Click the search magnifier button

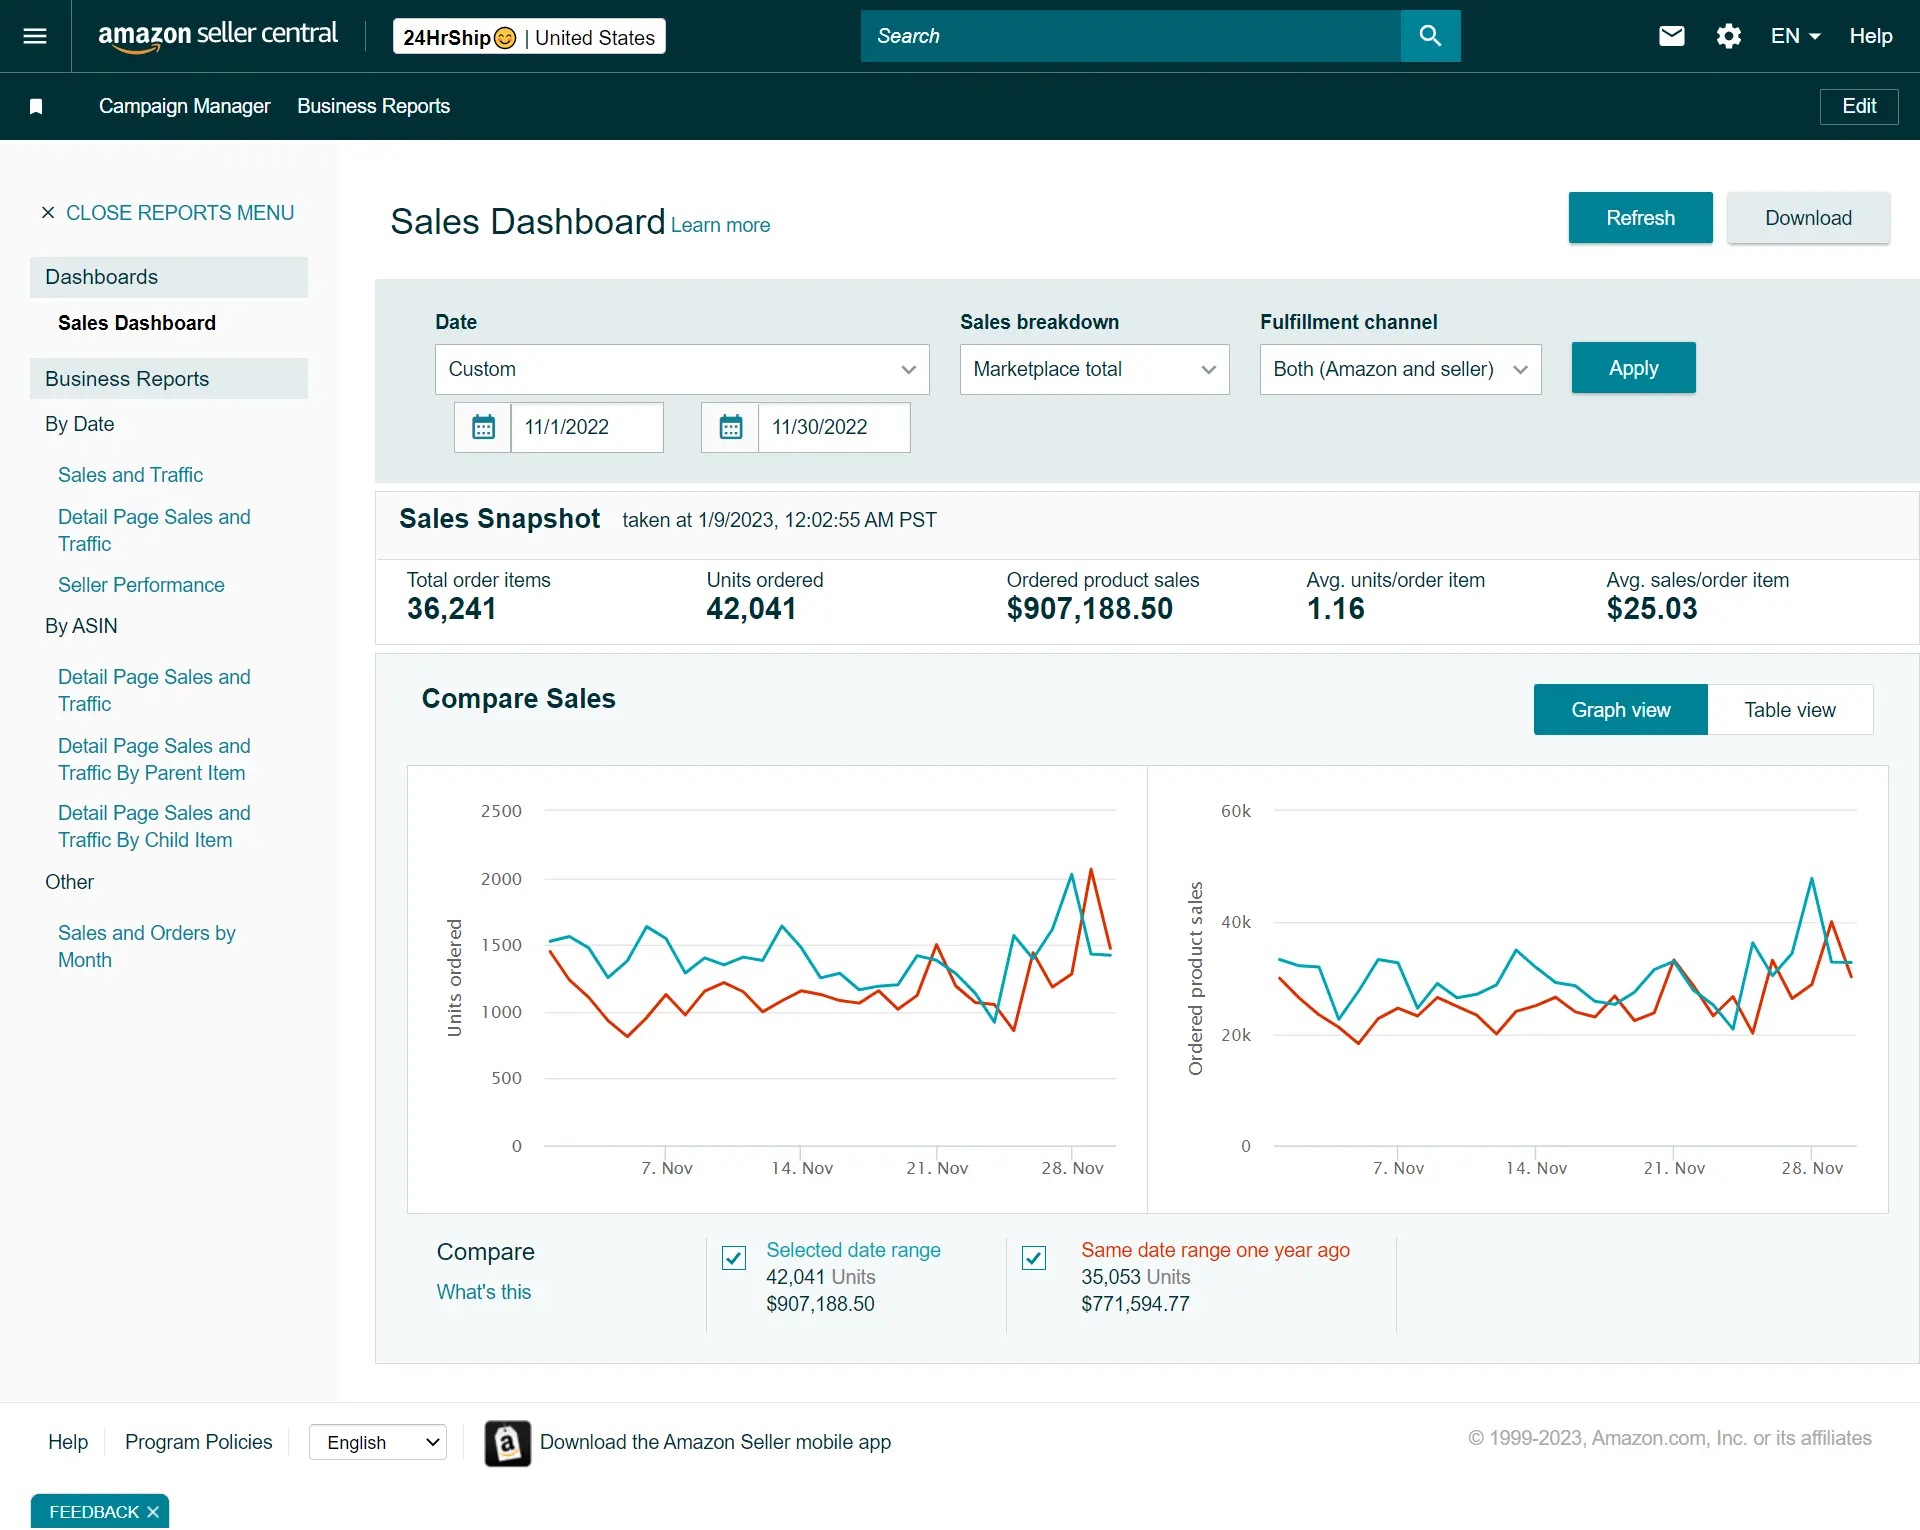coord(1430,36)
